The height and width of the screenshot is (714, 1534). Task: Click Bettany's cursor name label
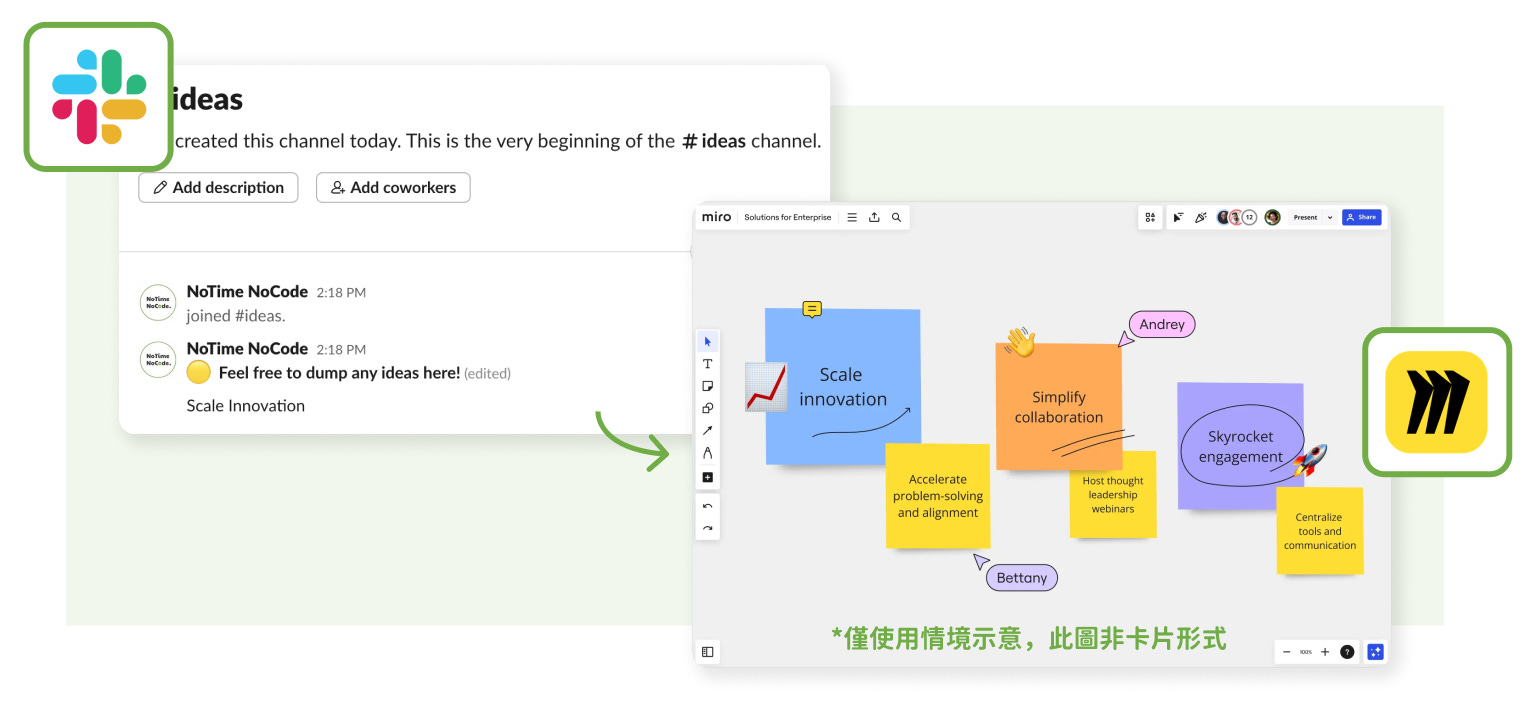tap(1021, 578)
